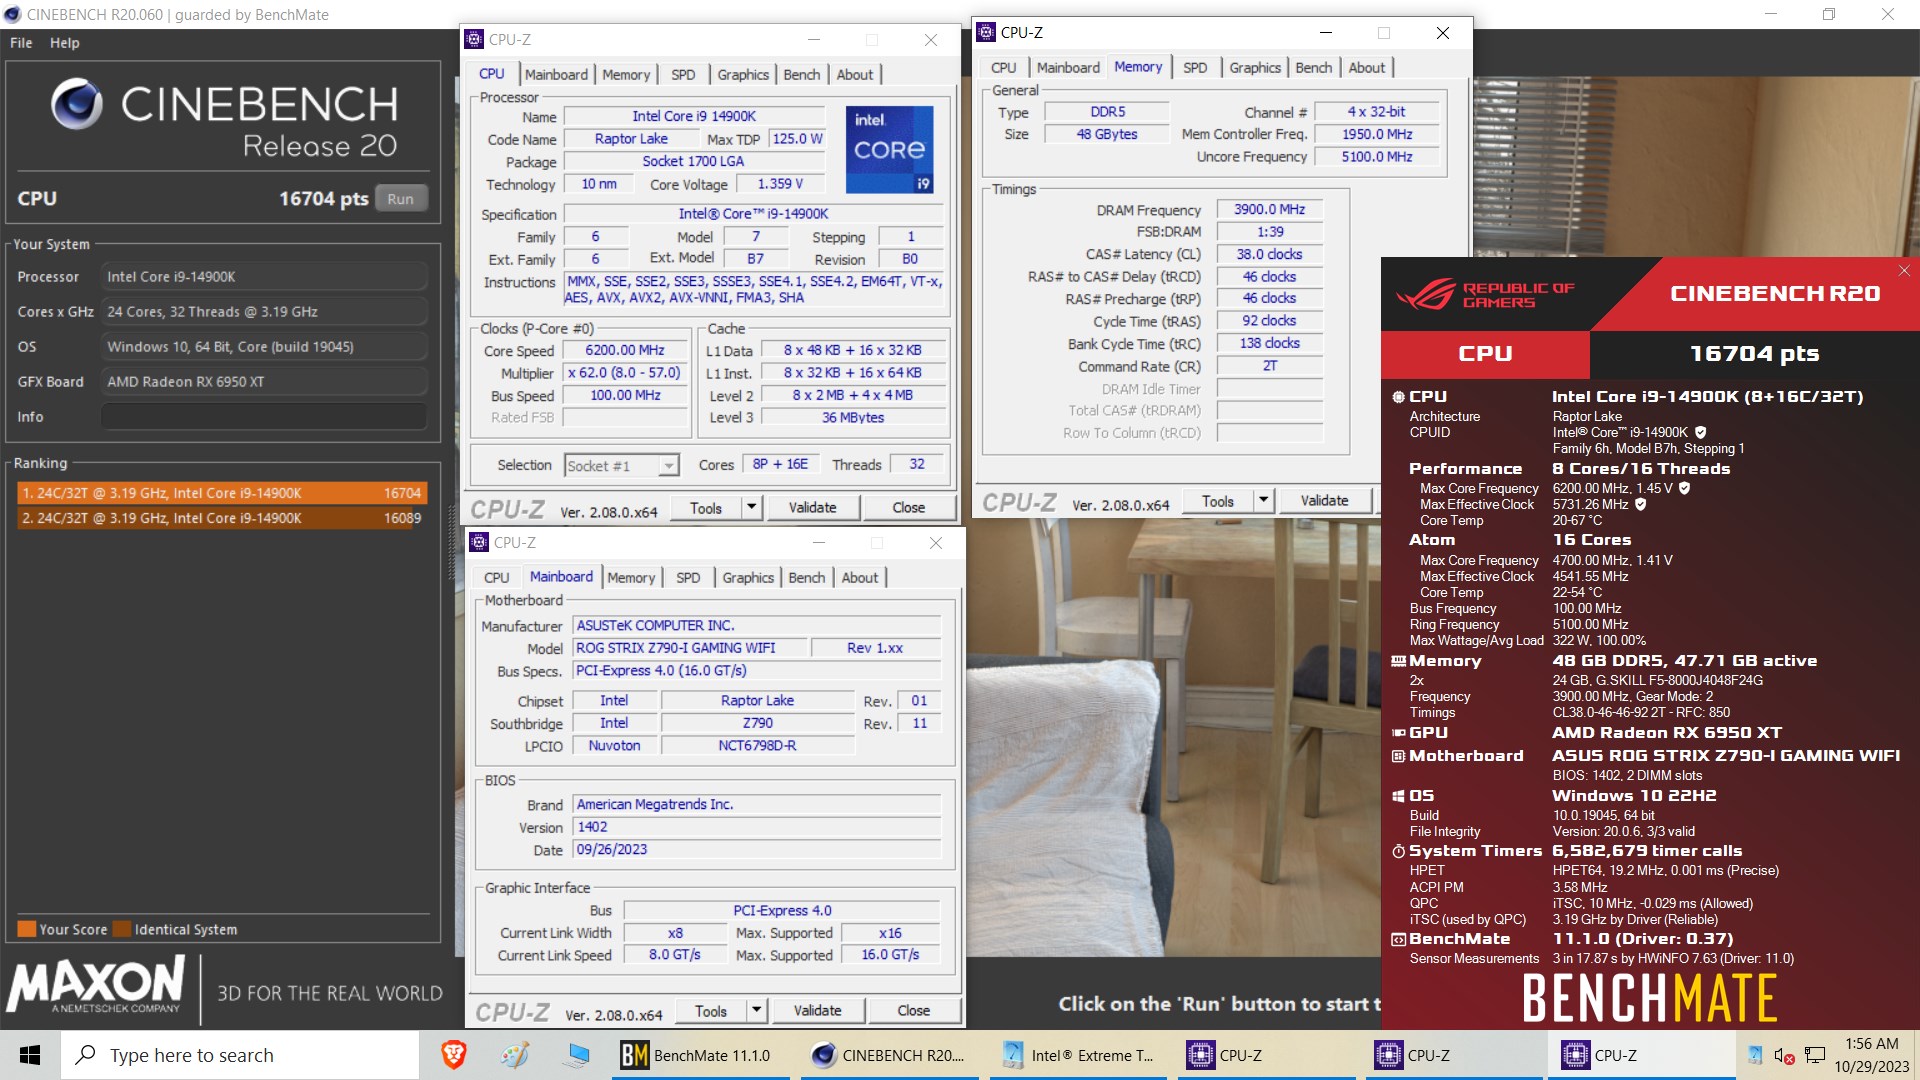Click verified shield beside Max Effective Clock
Image resolution: width=1920 pixels, height=1080 pixels.
click(x=1641, y=504)
